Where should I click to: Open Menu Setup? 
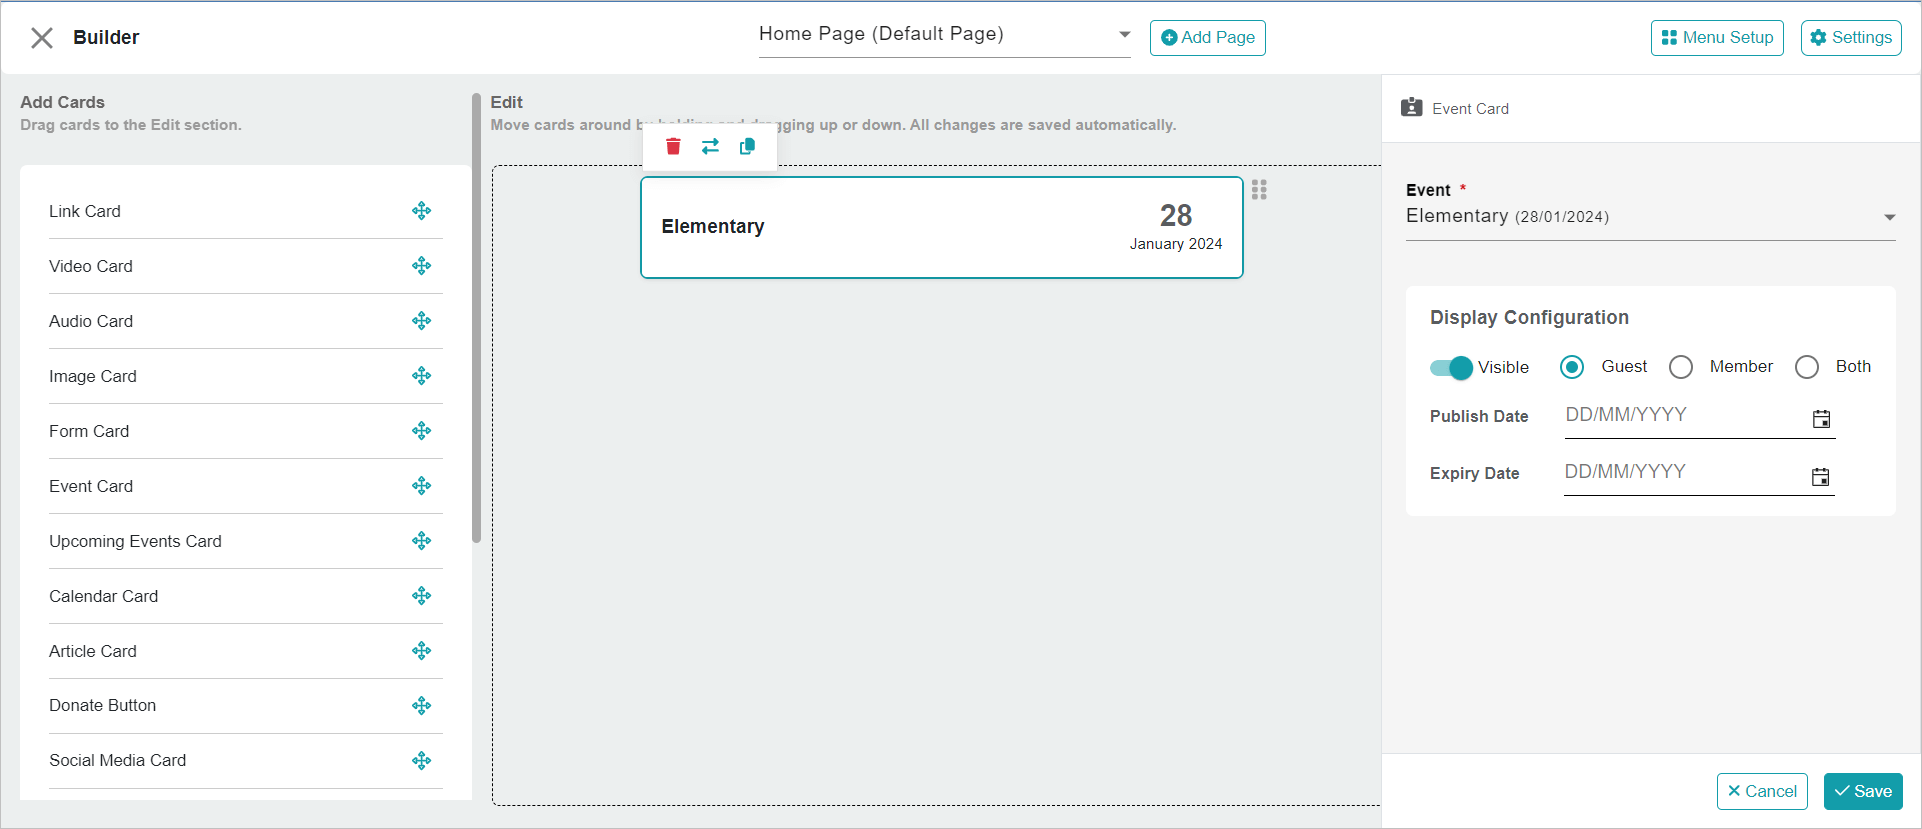pyautogui.click(x=1717, y=38)
